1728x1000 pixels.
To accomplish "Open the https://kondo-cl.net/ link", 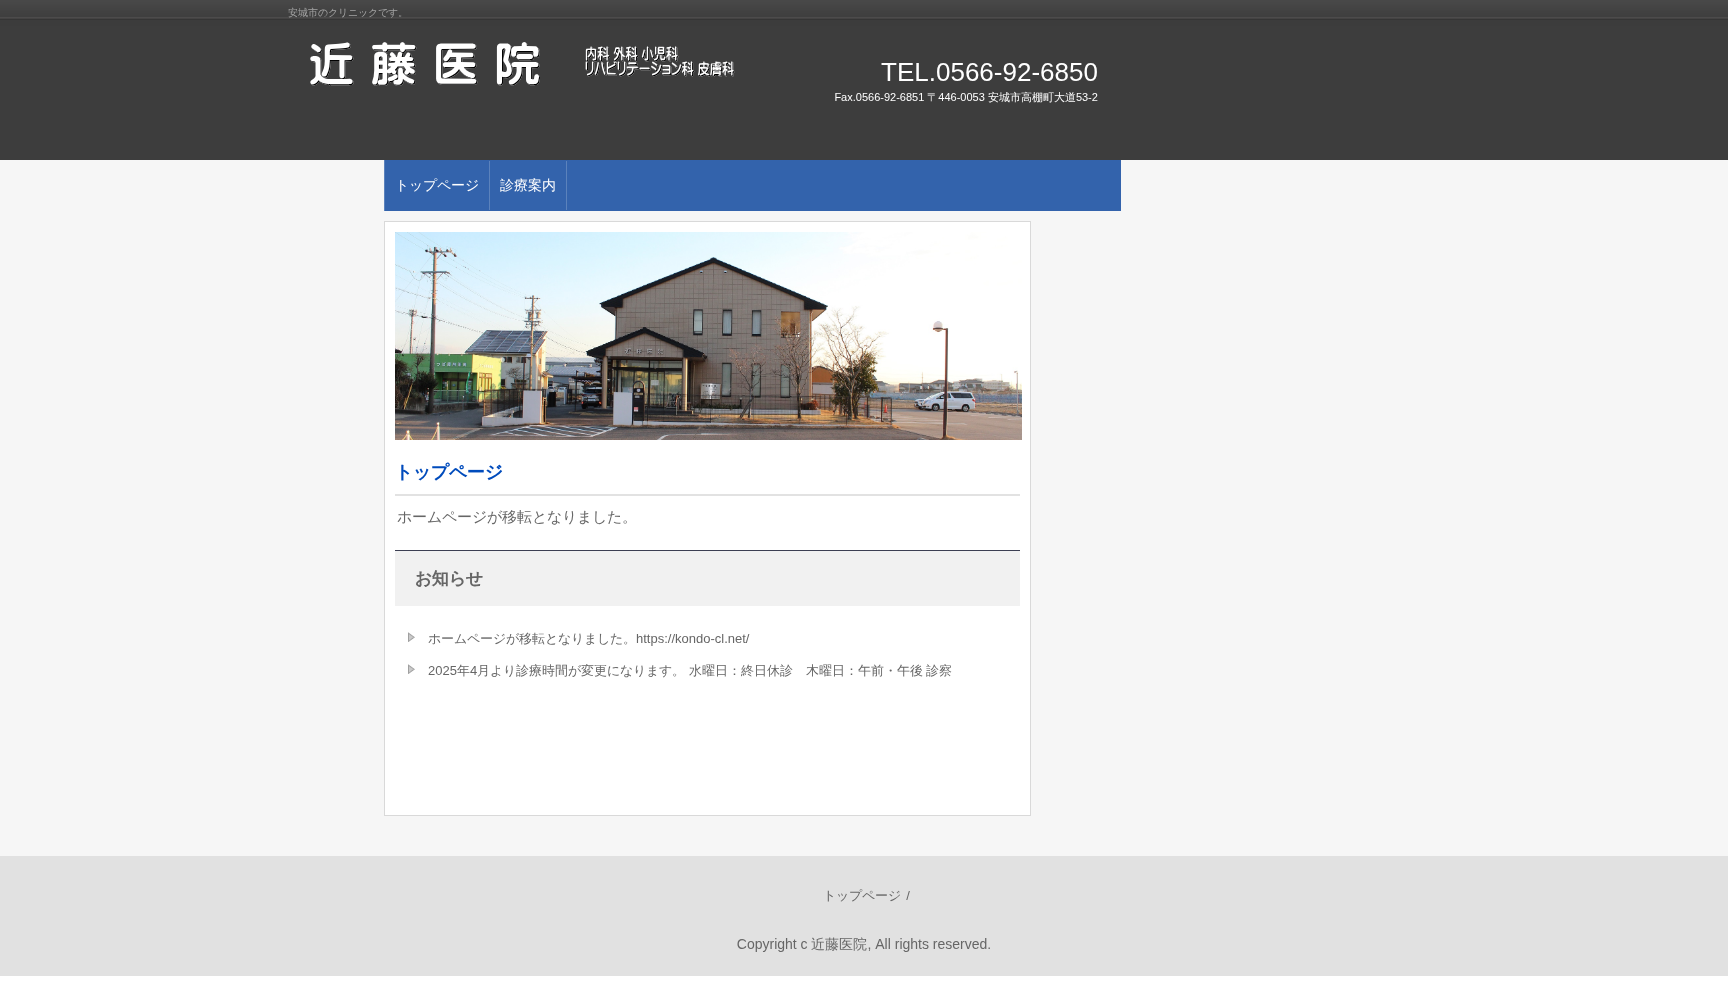I will pyautogui.click(x=693, y=638).
